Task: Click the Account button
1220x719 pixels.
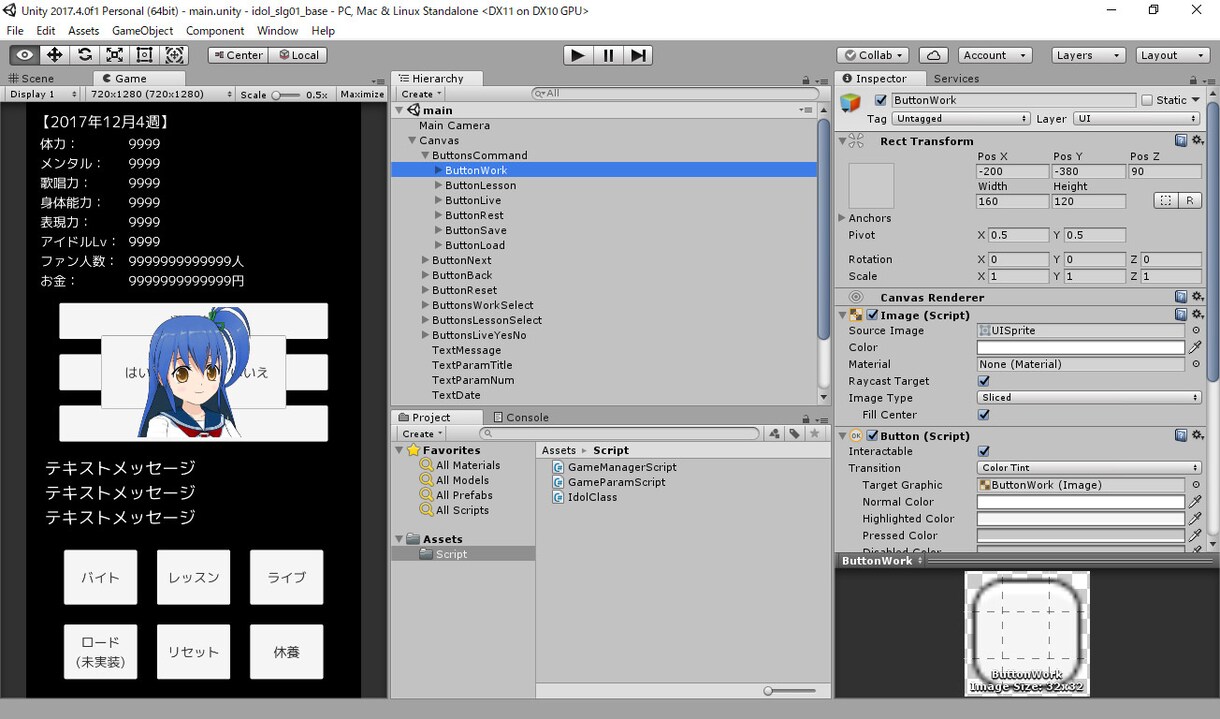Action: click(x=994, y=55)
